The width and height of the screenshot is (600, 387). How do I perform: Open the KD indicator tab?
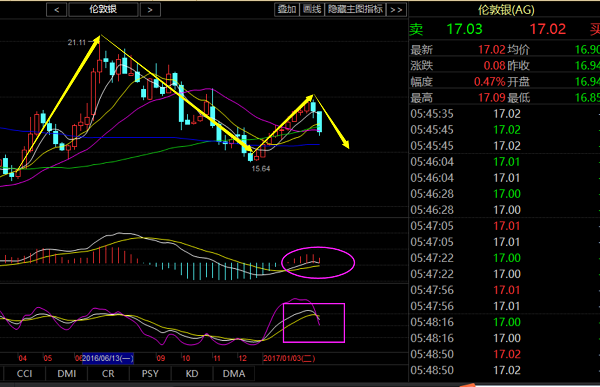(x=192, y=374)
